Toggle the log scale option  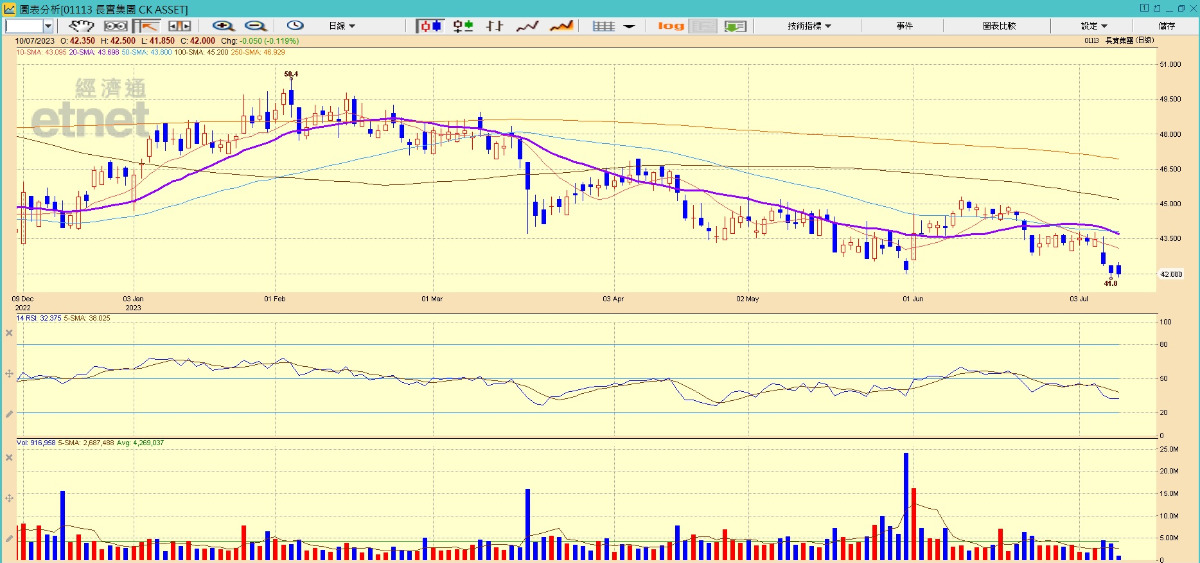click(672, 26)
